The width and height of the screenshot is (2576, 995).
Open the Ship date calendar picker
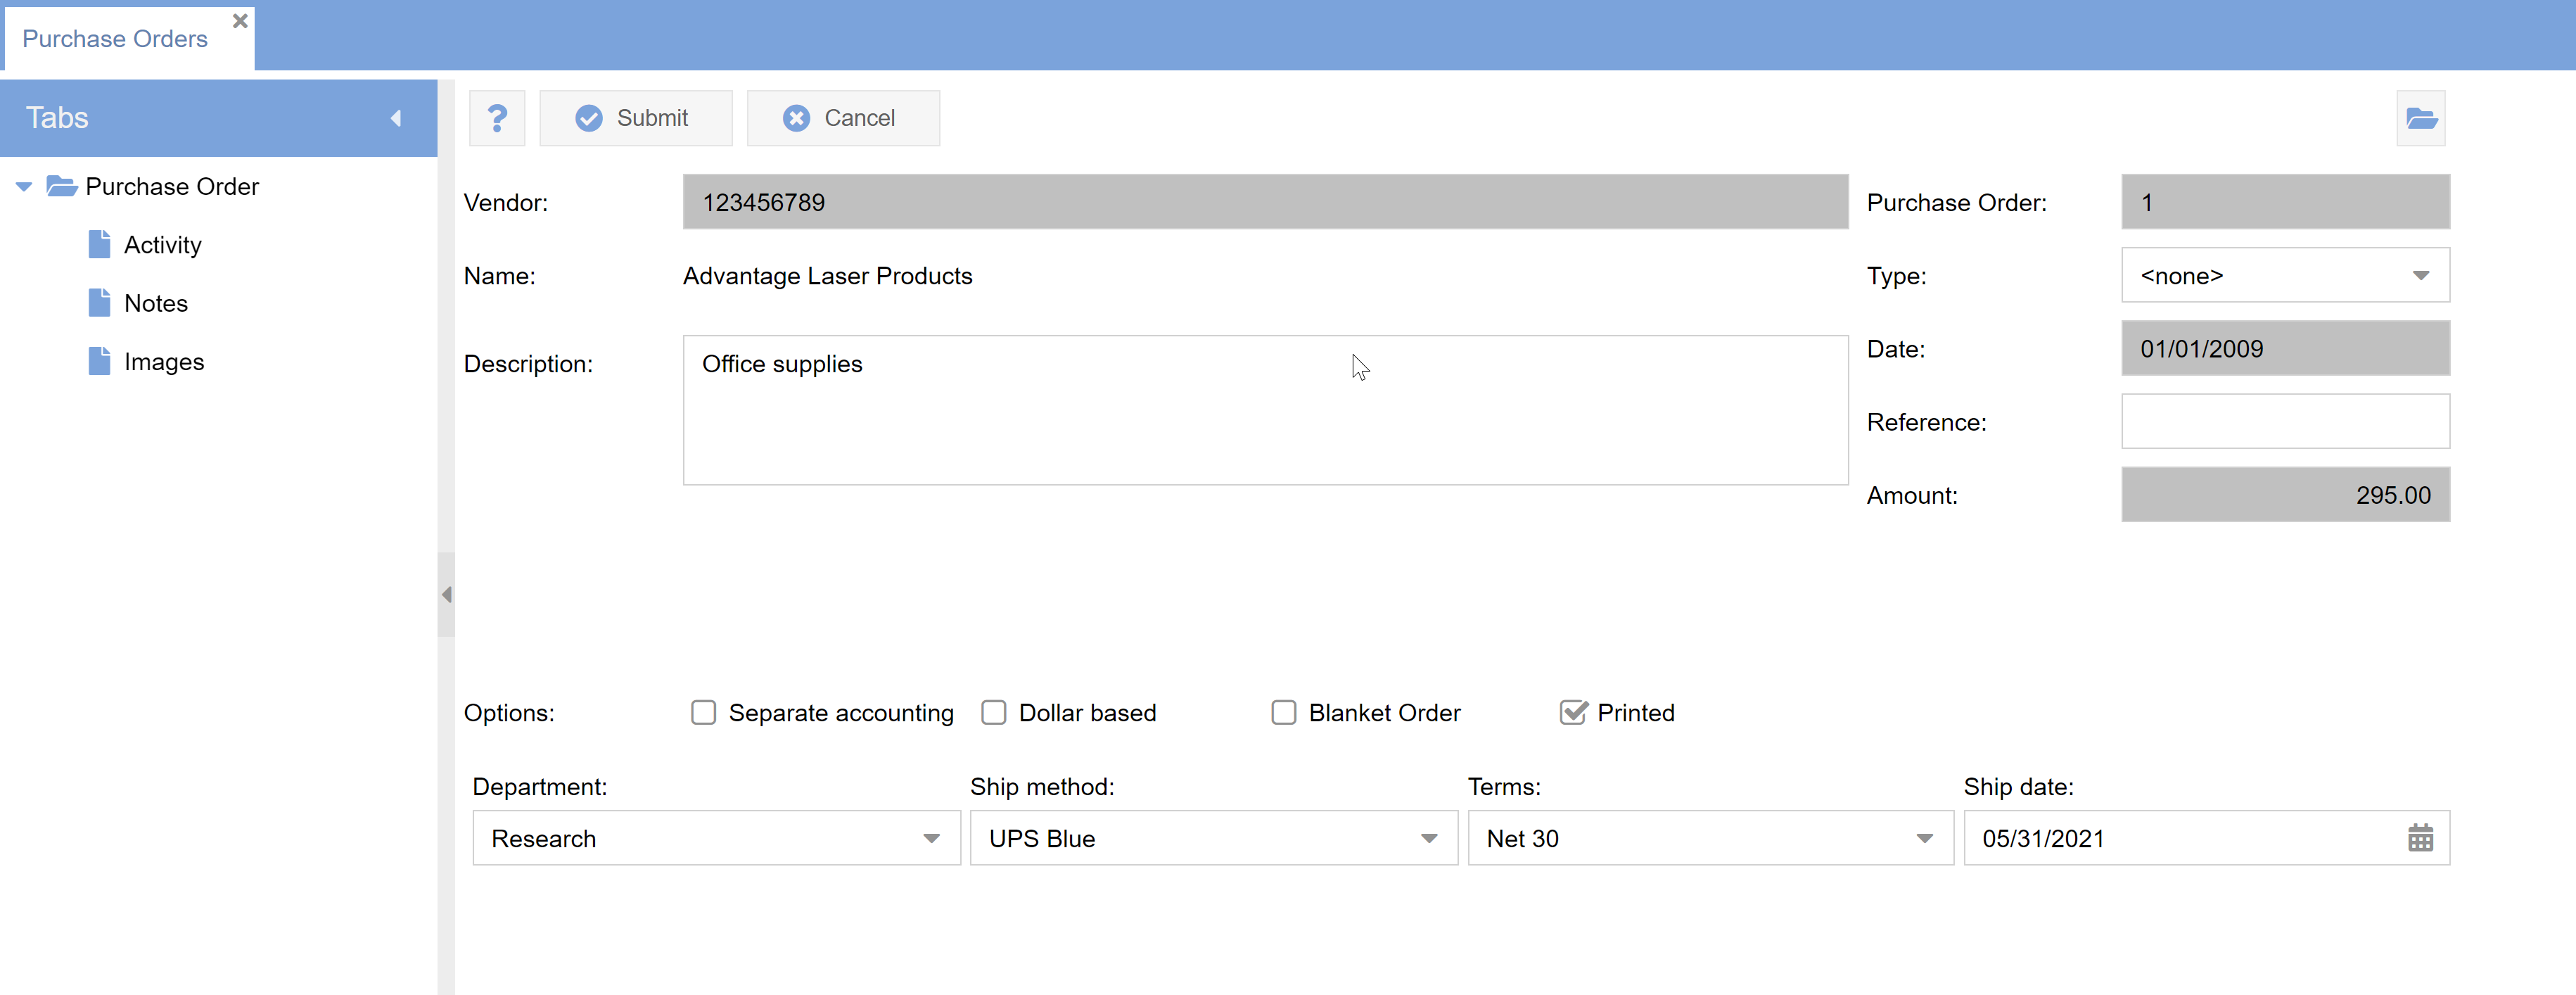pyautogui.click(x=2420, y=838)
